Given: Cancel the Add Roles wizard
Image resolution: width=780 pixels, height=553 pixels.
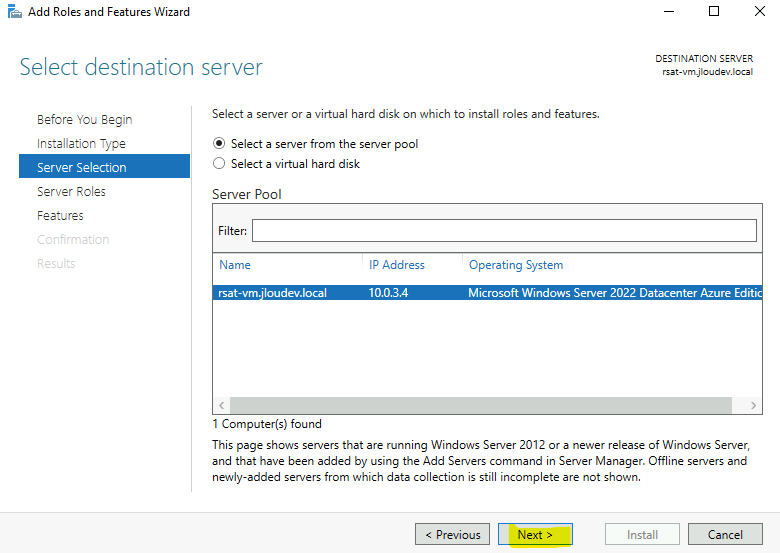Looking at the screenshot, I should (x=725, y=535).
